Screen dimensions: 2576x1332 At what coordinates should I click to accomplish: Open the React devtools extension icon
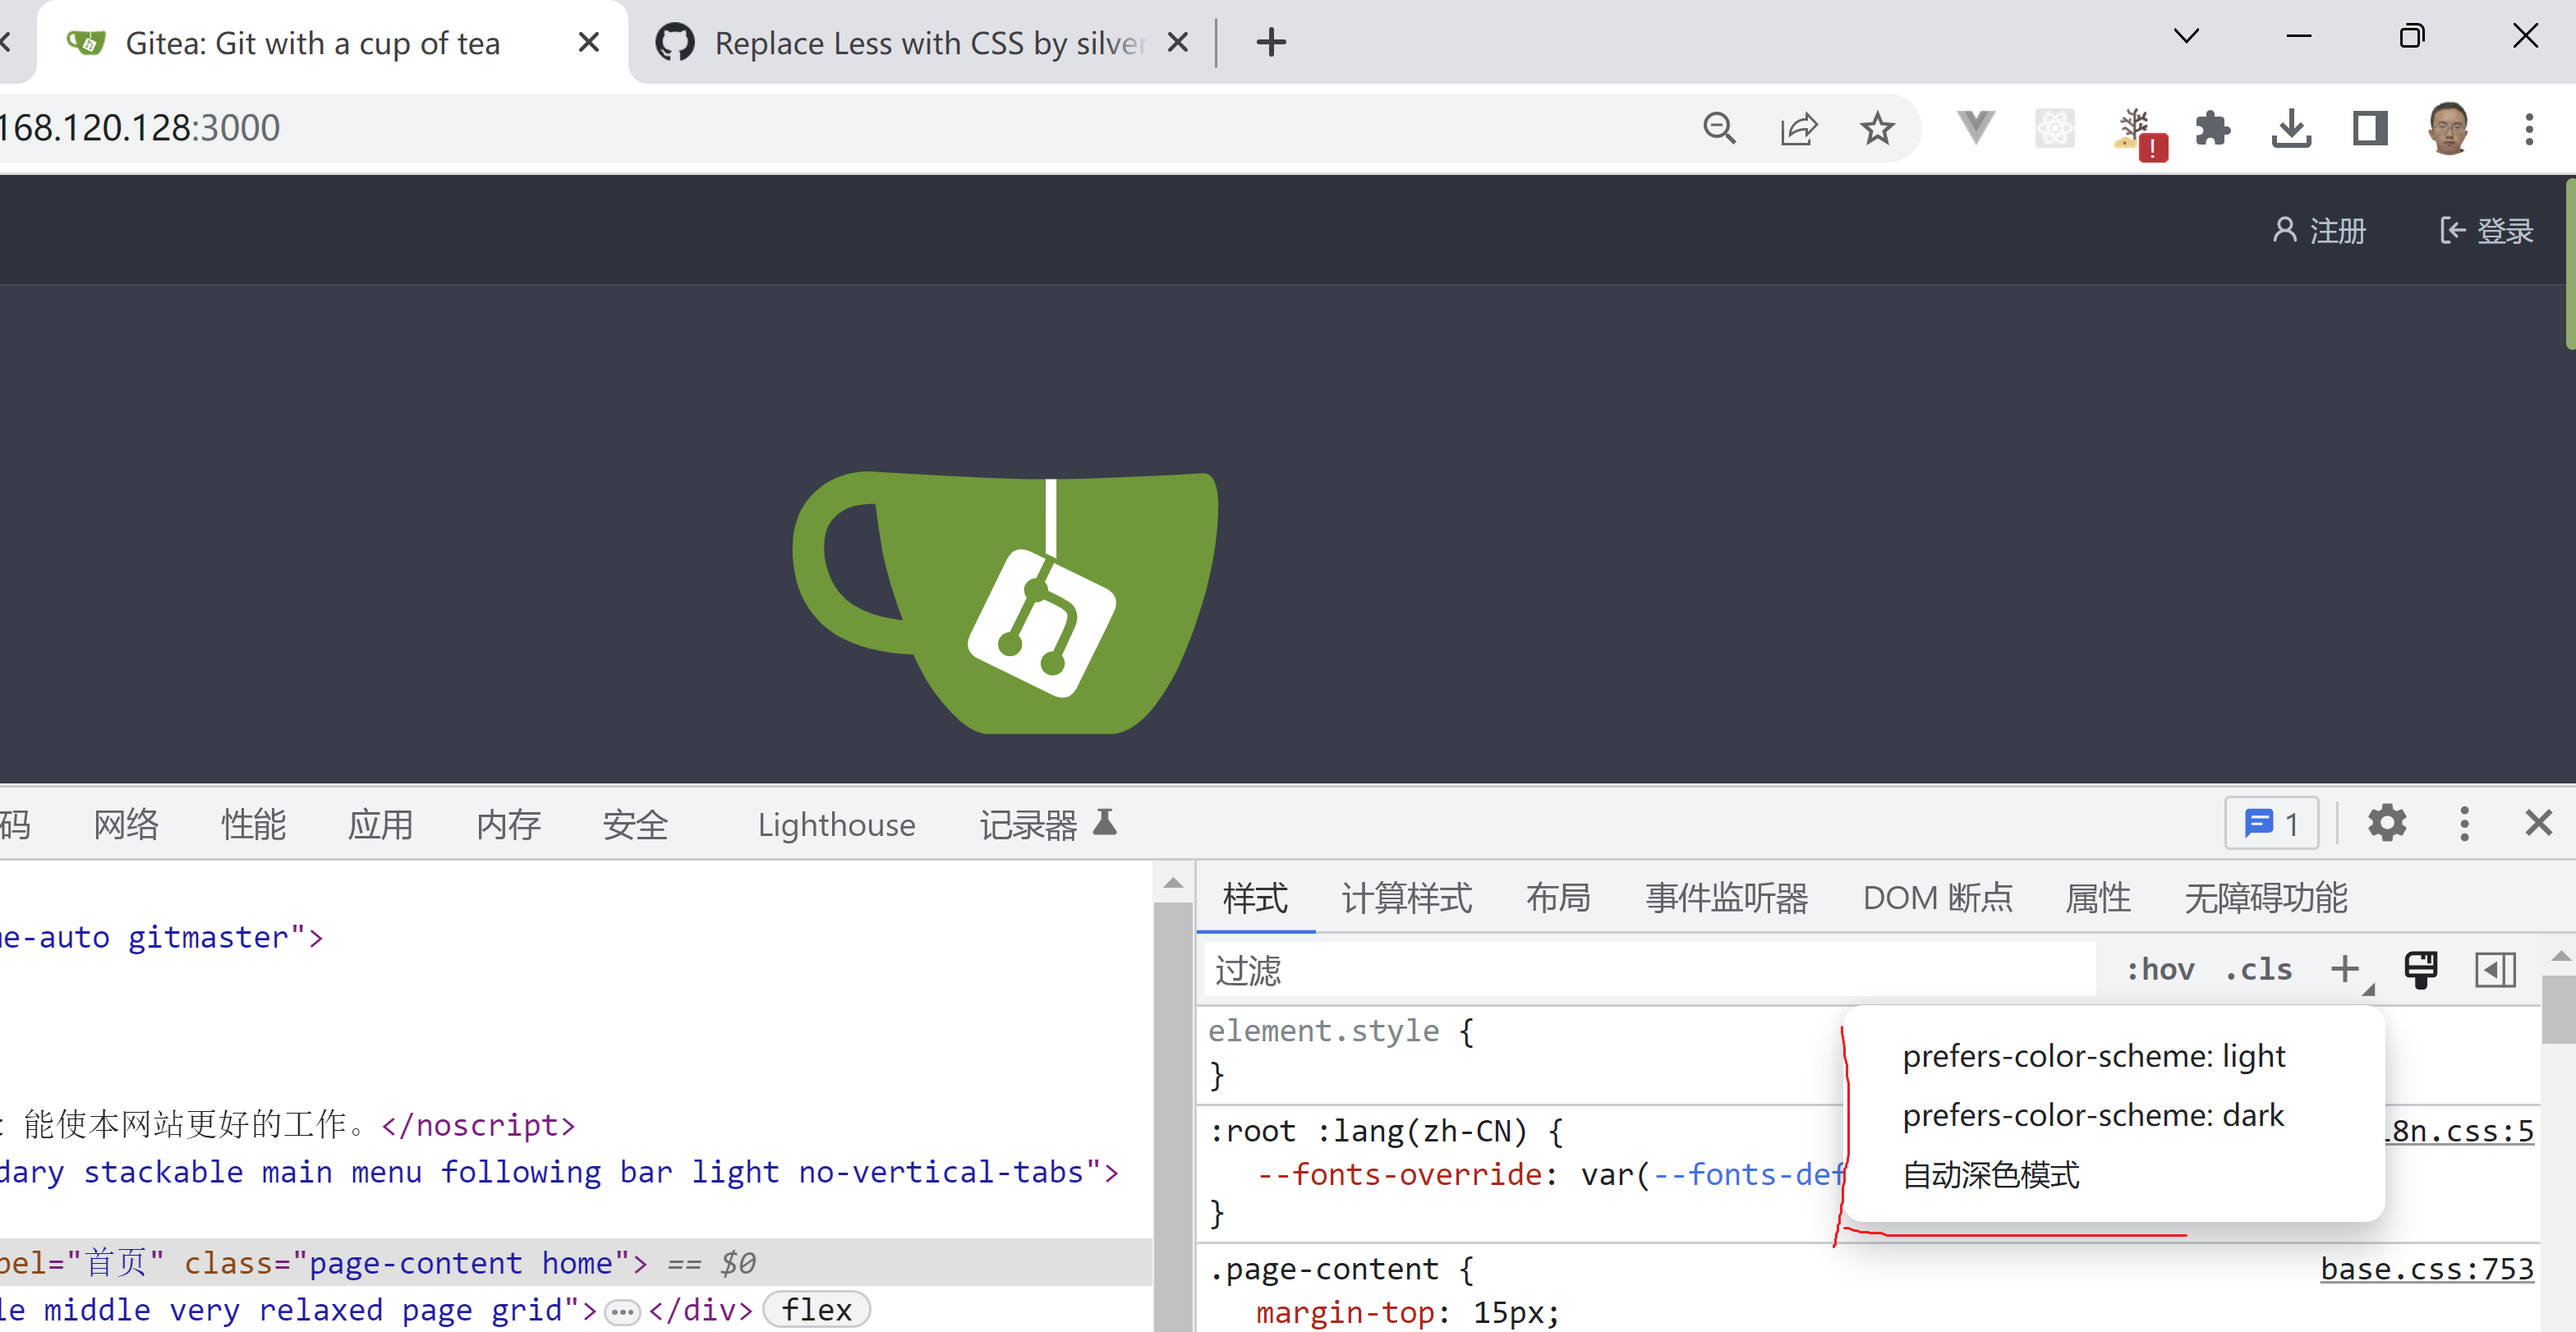2054,128
